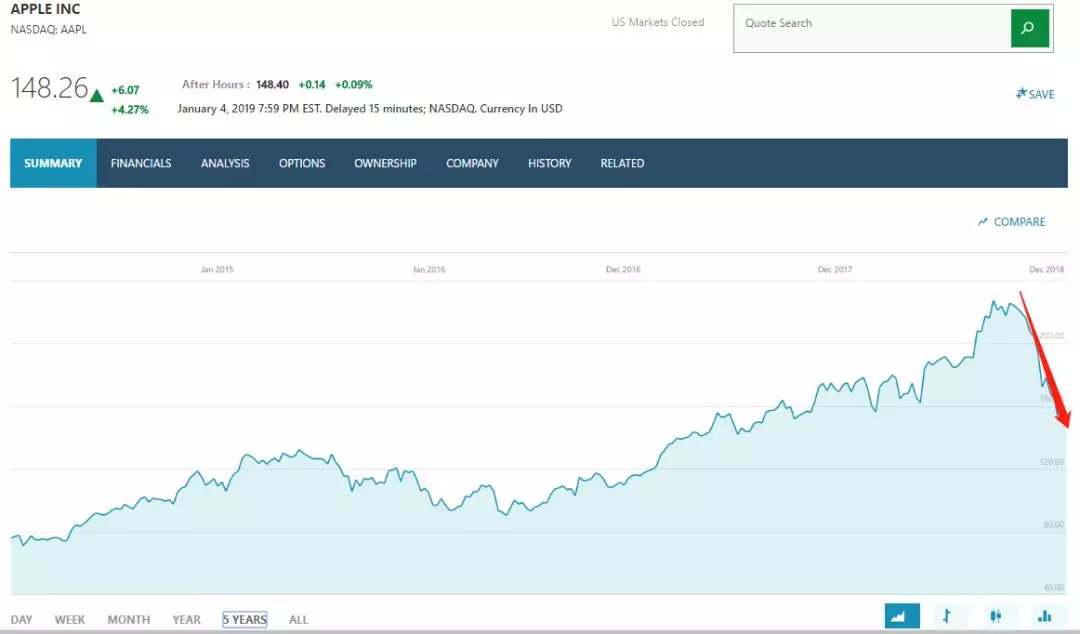Select the Year chart range
Screen dimensions: 1080x634
(186, 620)
